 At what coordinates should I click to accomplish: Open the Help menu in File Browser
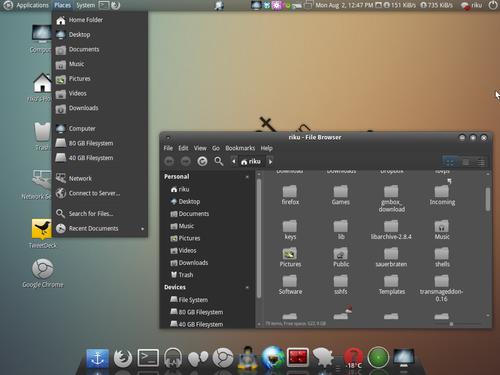[x=266, y=148]
